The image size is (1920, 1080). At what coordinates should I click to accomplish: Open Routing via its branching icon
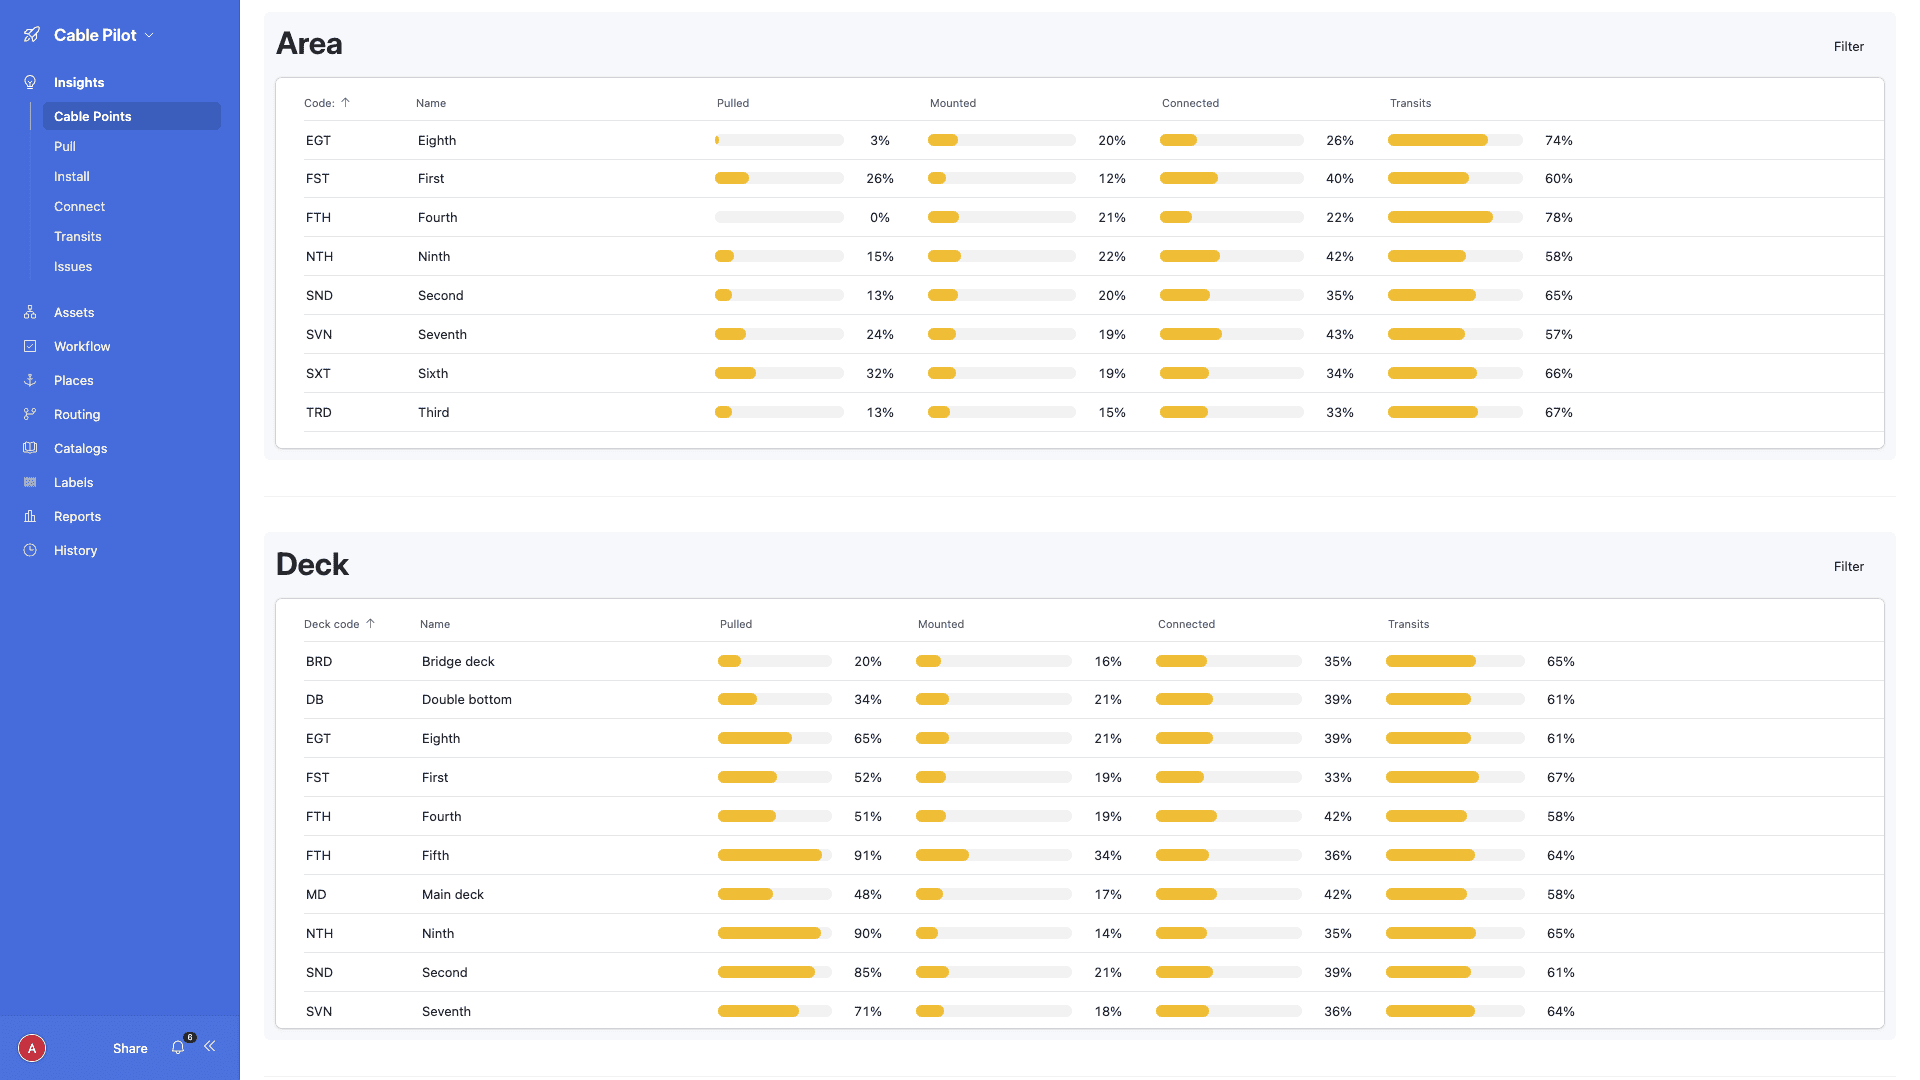30,414
